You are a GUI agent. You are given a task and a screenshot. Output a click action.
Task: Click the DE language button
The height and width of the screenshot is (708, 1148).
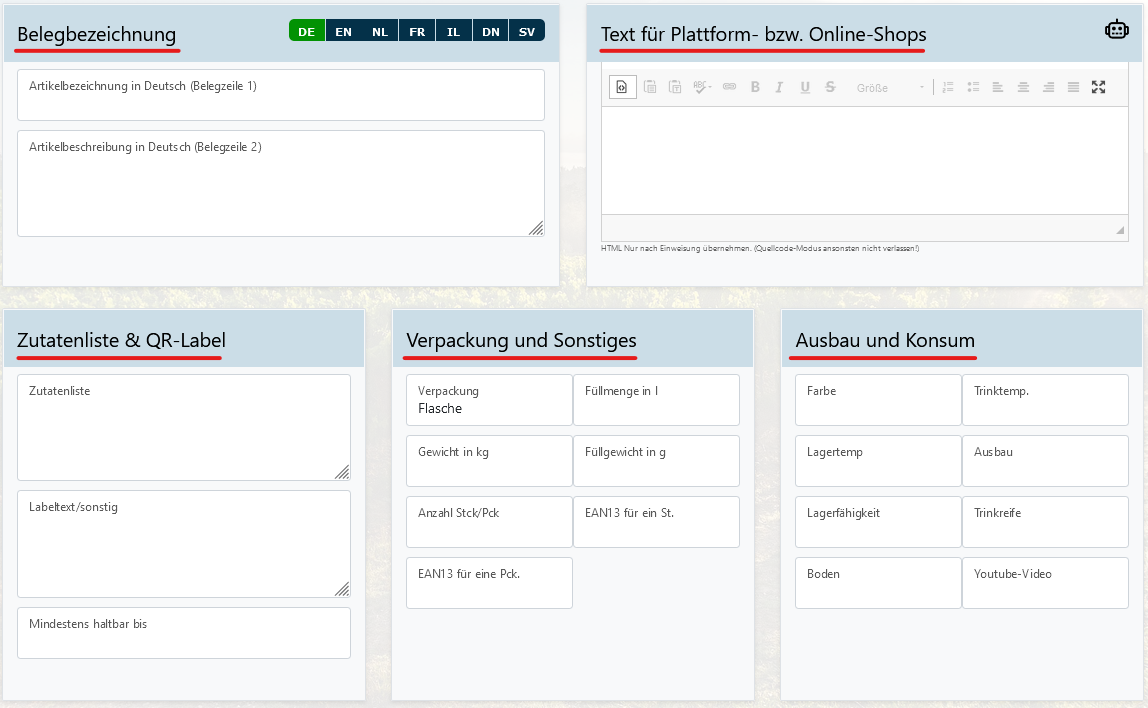pyautogui.click(x=306, y=31)
